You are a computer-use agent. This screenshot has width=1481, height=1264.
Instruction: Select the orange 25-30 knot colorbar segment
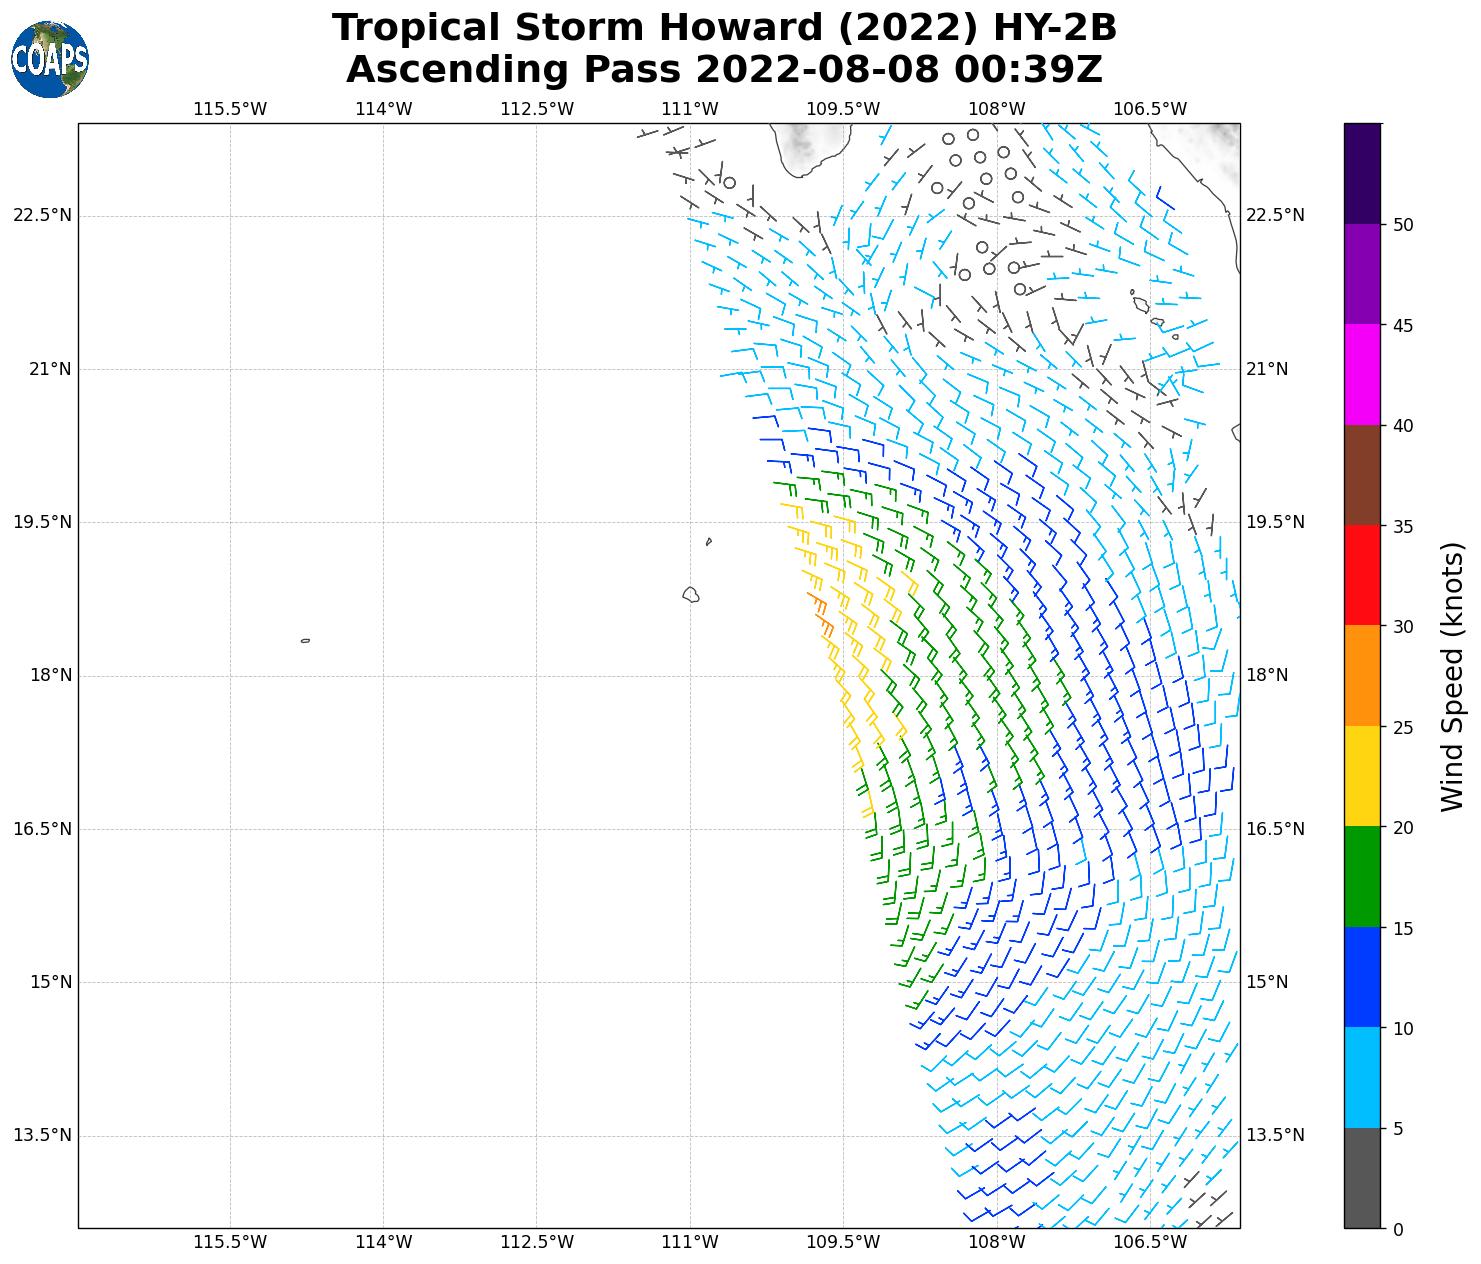click(x=1362, y=676)
